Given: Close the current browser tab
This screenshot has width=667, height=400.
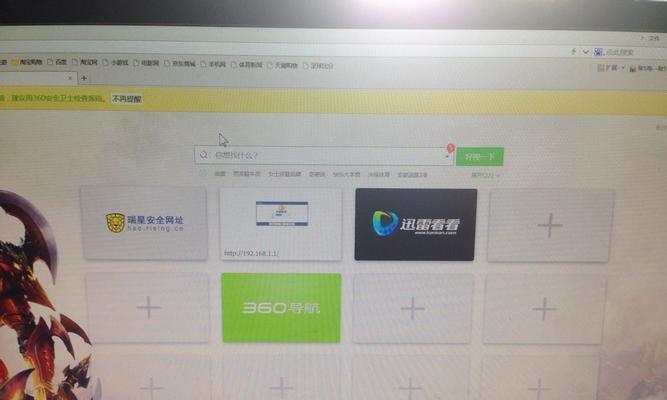Looking at the screenshot, I should 70,78.
